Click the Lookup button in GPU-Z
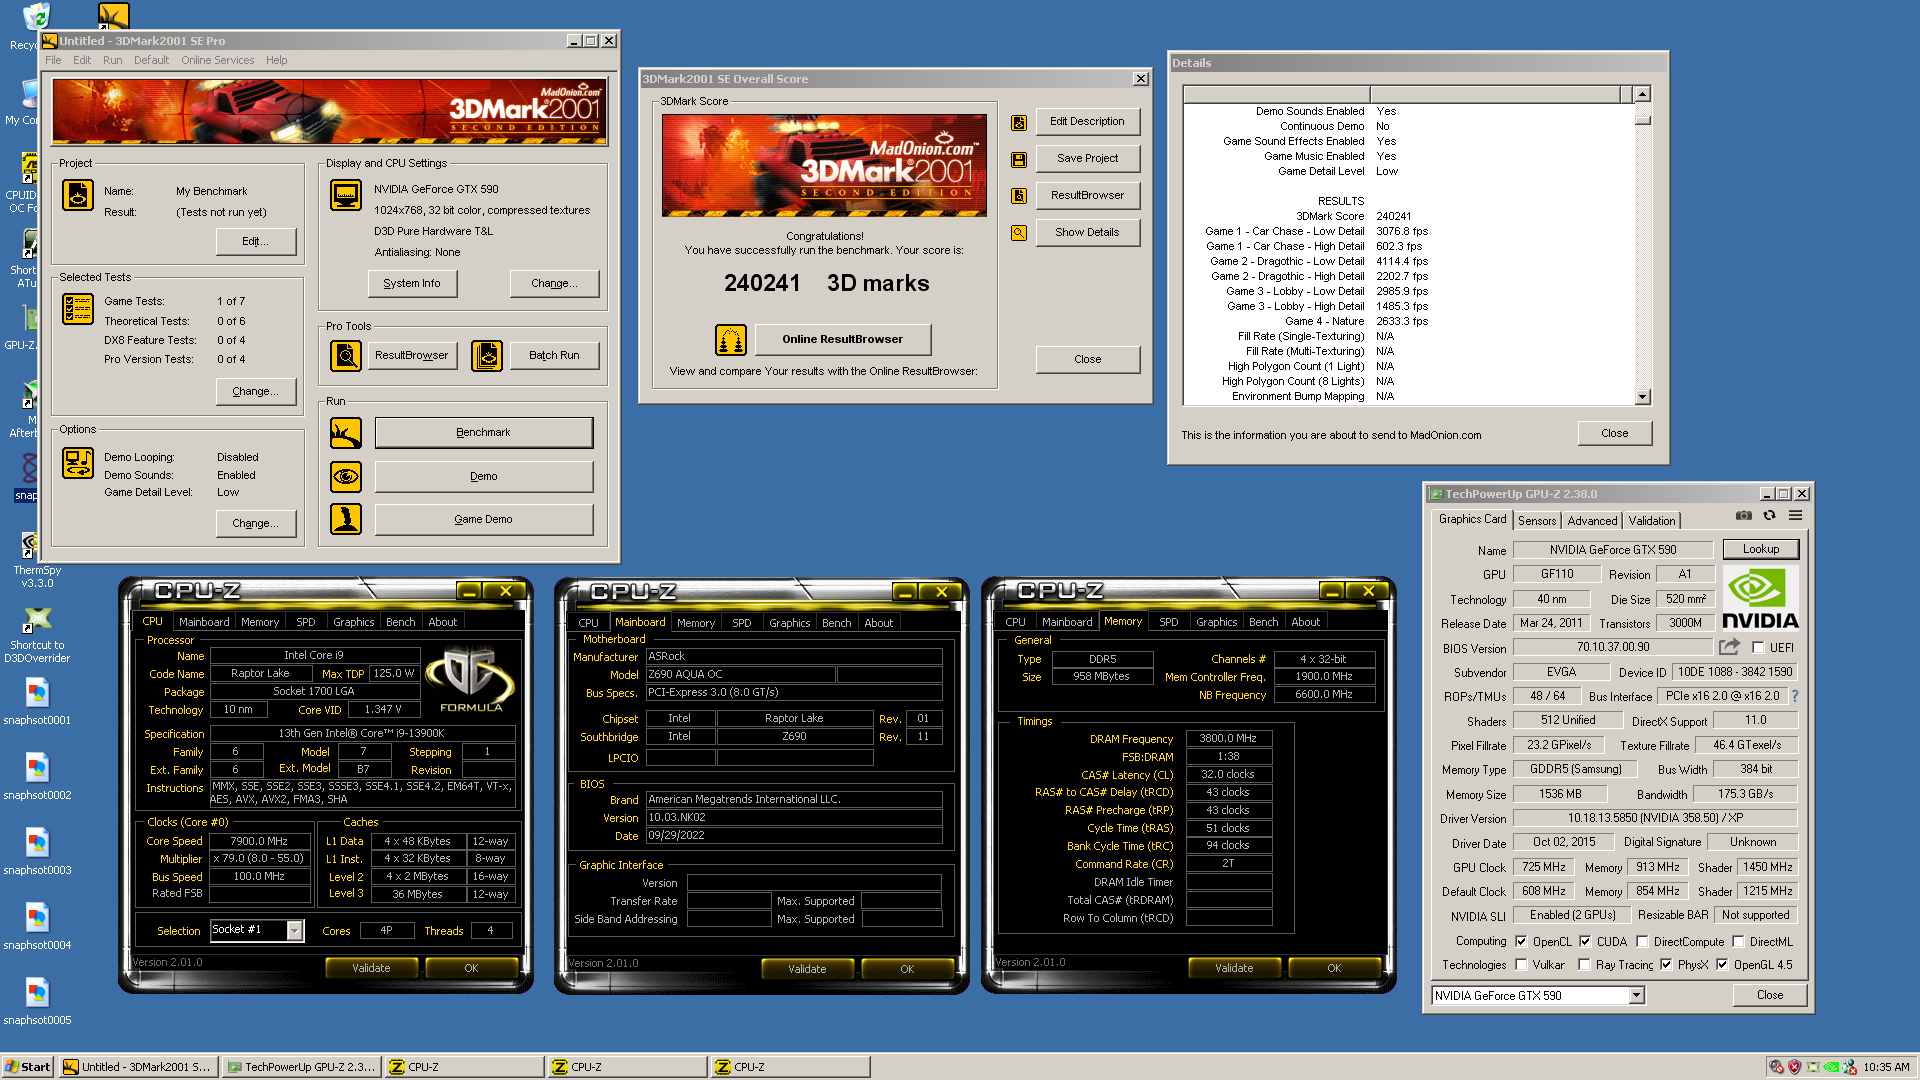Viewport: 1920px width, 1080px height. (1760, 549)
